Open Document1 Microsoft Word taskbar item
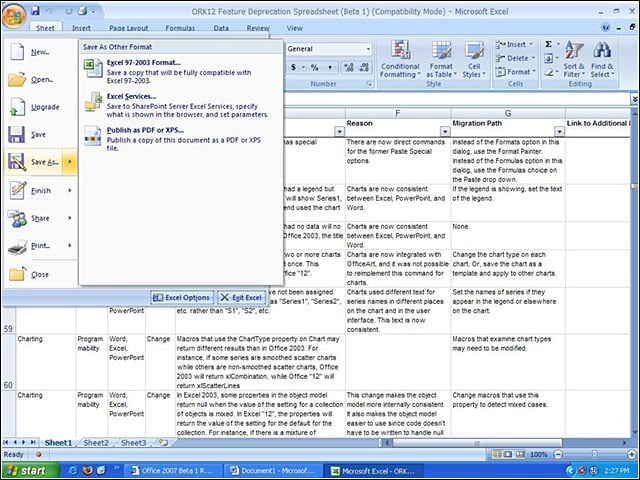This screenshot has width=640, height=480. coord(273,471)
